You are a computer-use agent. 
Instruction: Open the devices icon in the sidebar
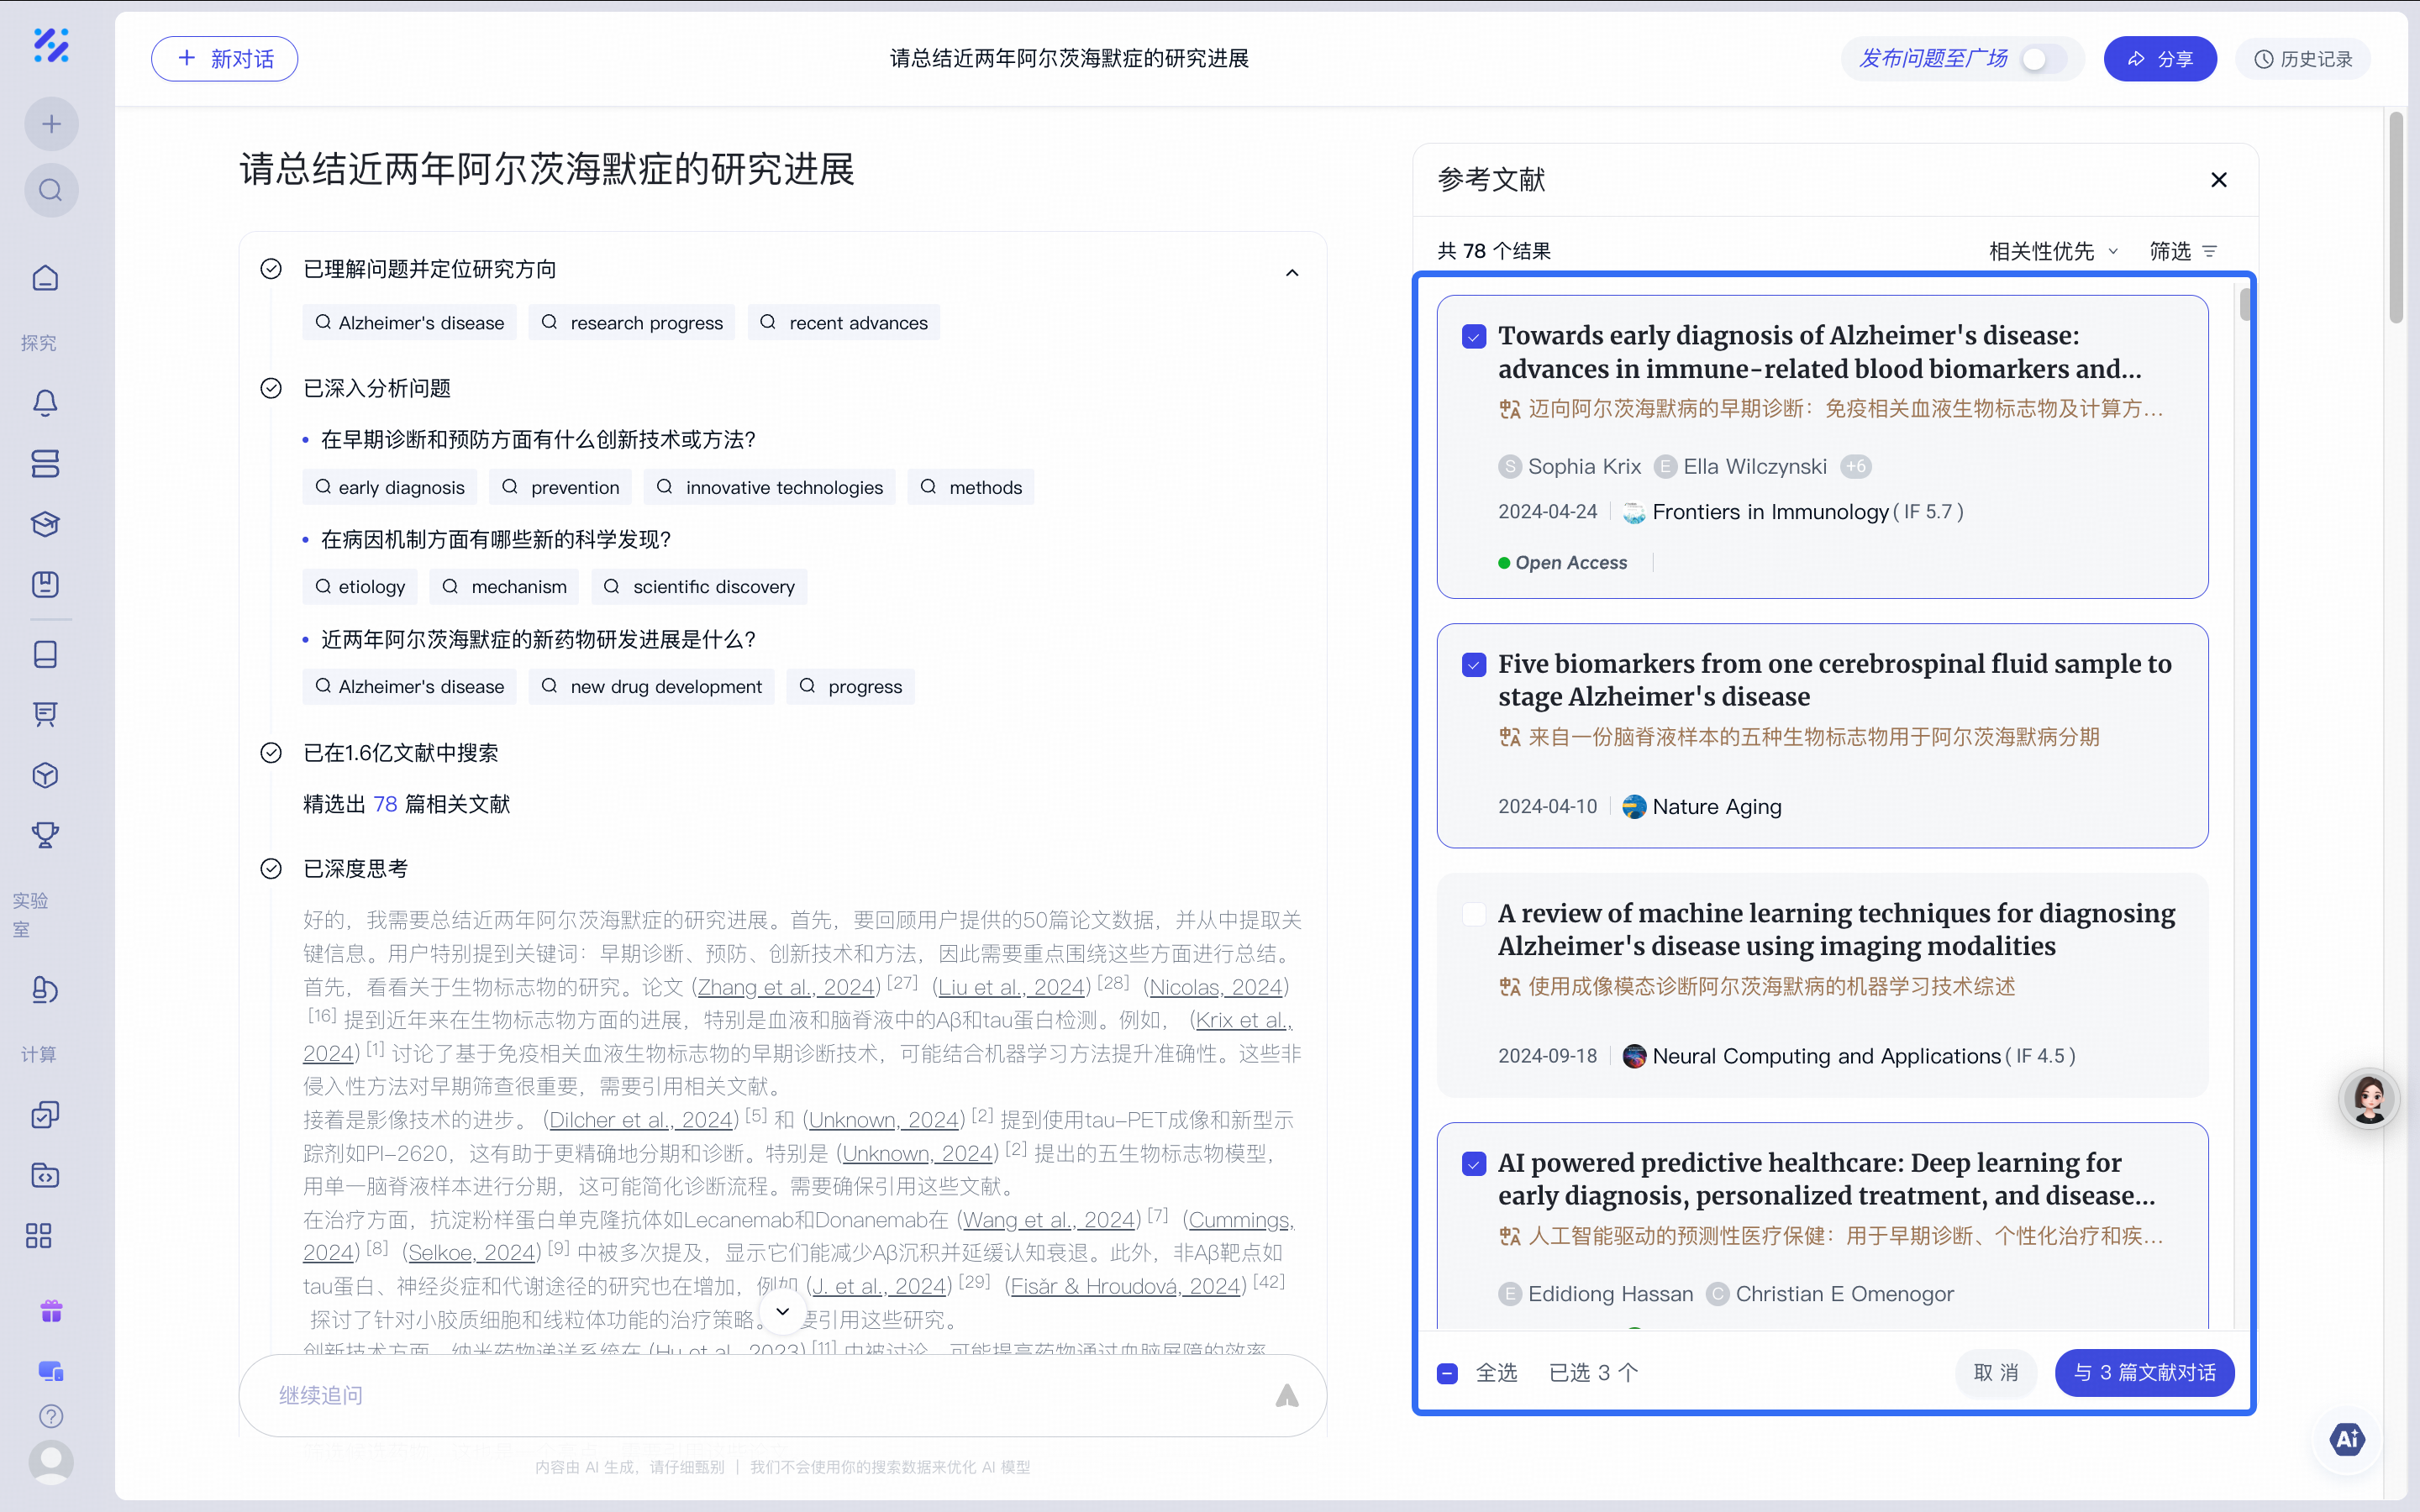click(x=51, y=1371)
